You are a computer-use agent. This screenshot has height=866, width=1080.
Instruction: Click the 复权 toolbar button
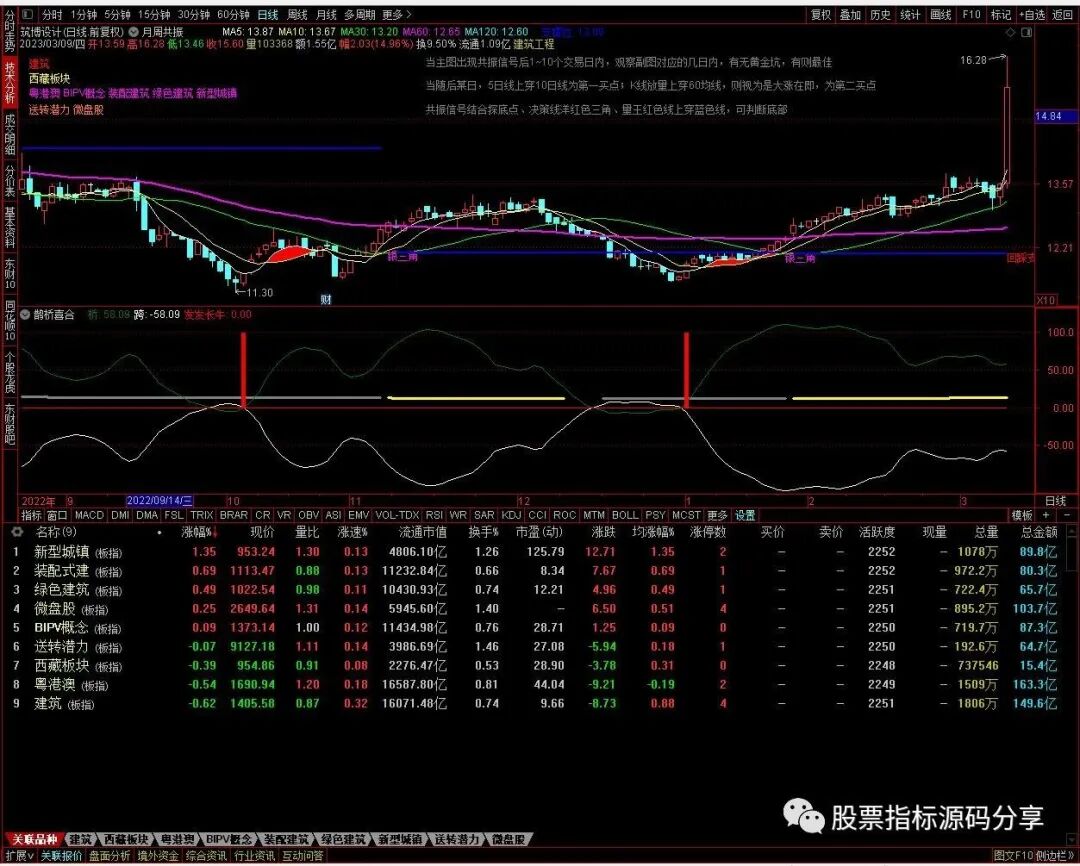821,14
